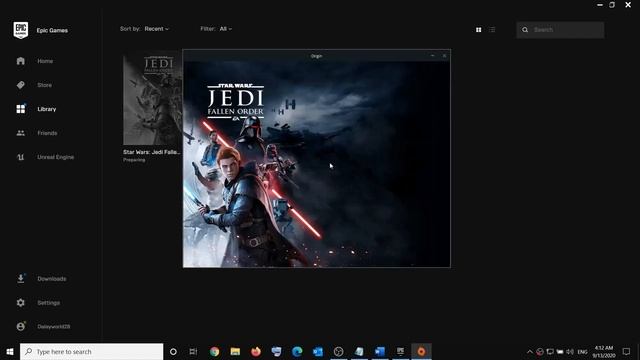Open OBS Studio from taskbar
This screenshot has height=360, width=640.
(x=338, y=351)
